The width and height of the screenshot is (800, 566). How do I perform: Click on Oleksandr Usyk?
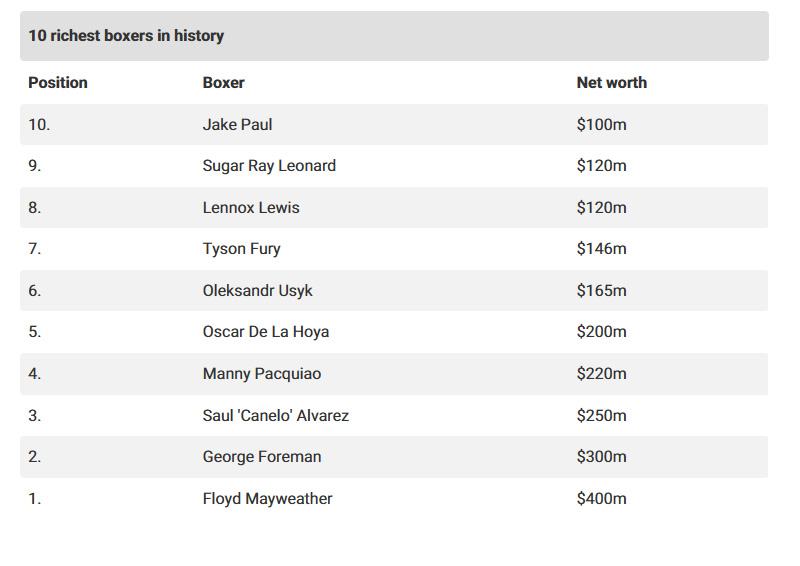[257, 291]
